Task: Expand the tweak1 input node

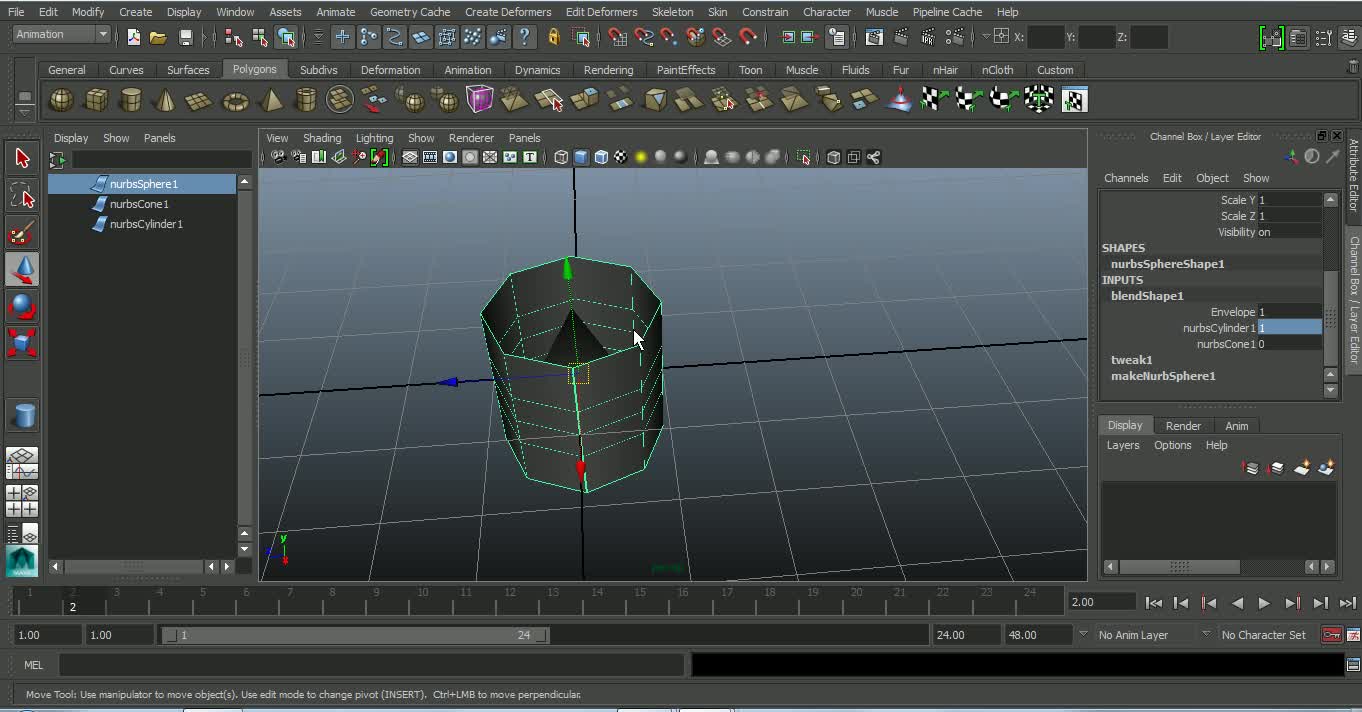Action: pos(1131,360)
